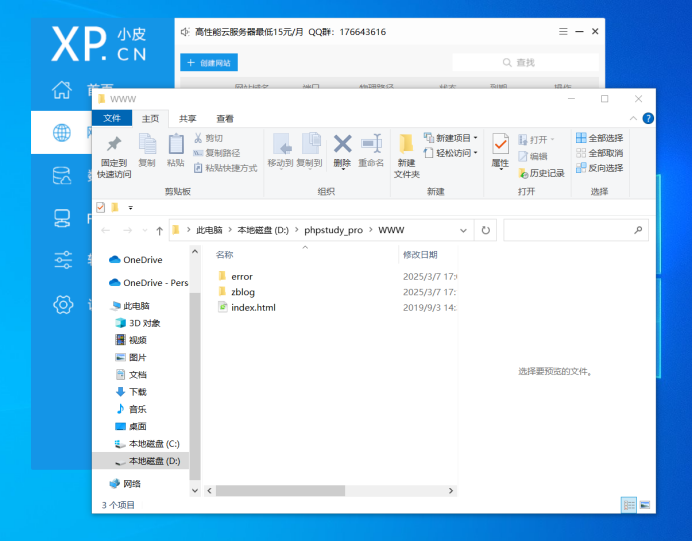The width and height of the screenshot is (692, 541).
Task: Click the Rename icon
Action: point(371,144)
